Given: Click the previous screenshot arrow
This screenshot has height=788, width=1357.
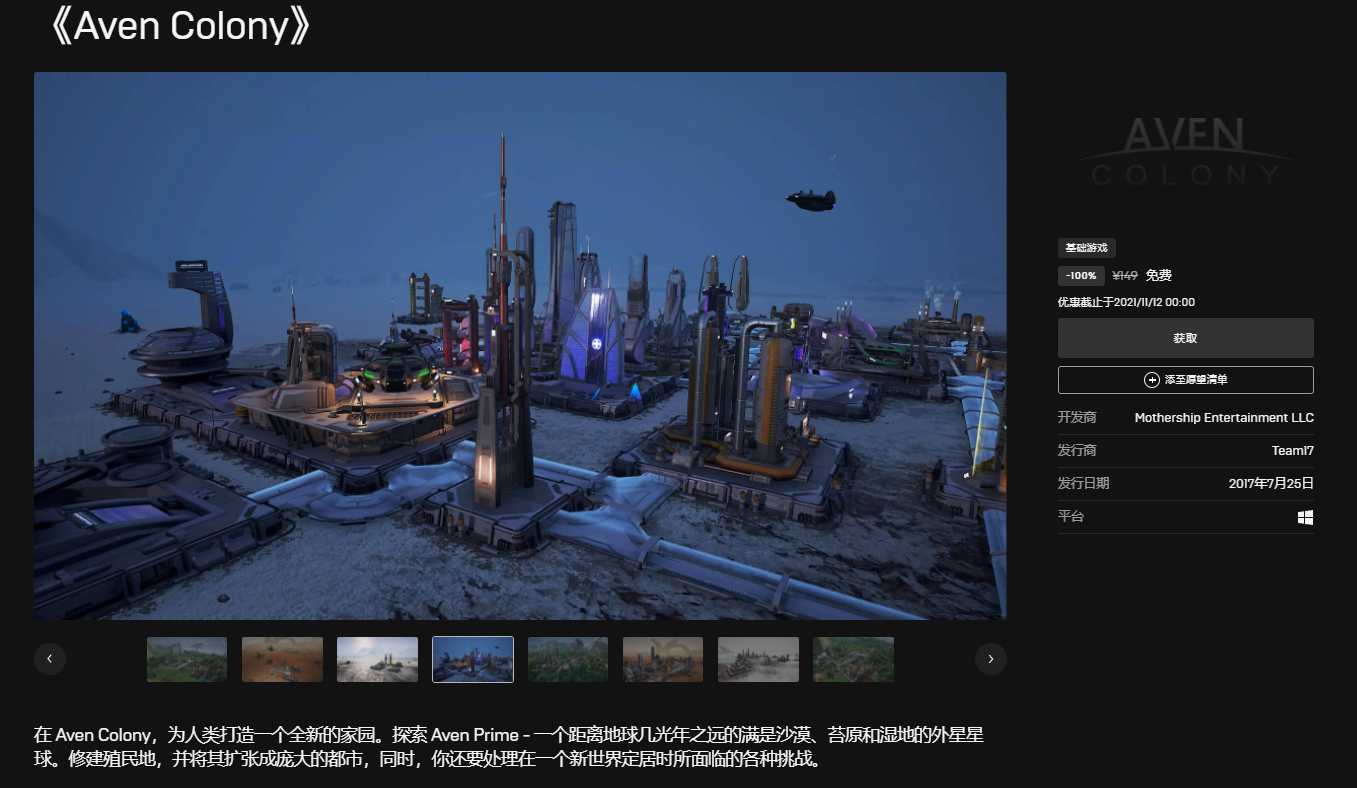Looking at the screenshot, I should [50, 659].
